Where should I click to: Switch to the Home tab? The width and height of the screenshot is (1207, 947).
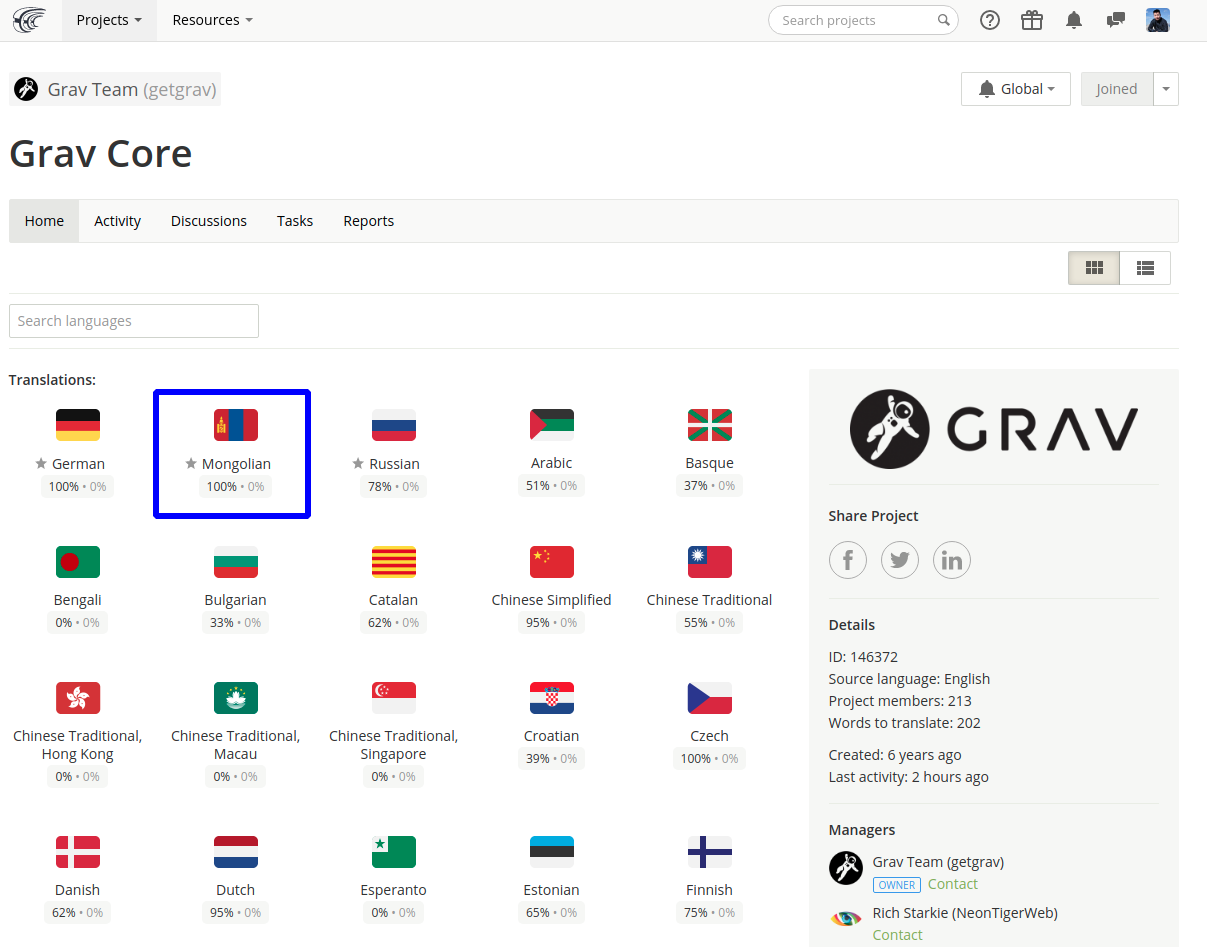[44, 221]
